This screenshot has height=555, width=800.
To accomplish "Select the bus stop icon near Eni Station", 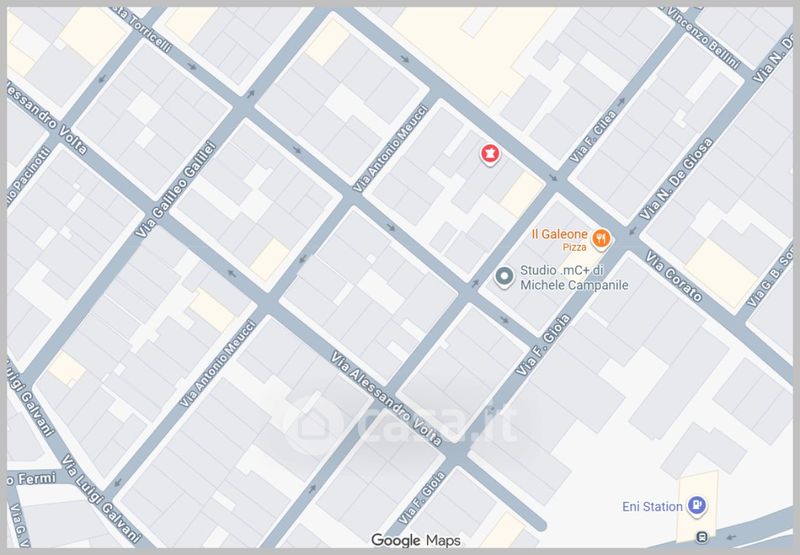I will coord(702,536).
